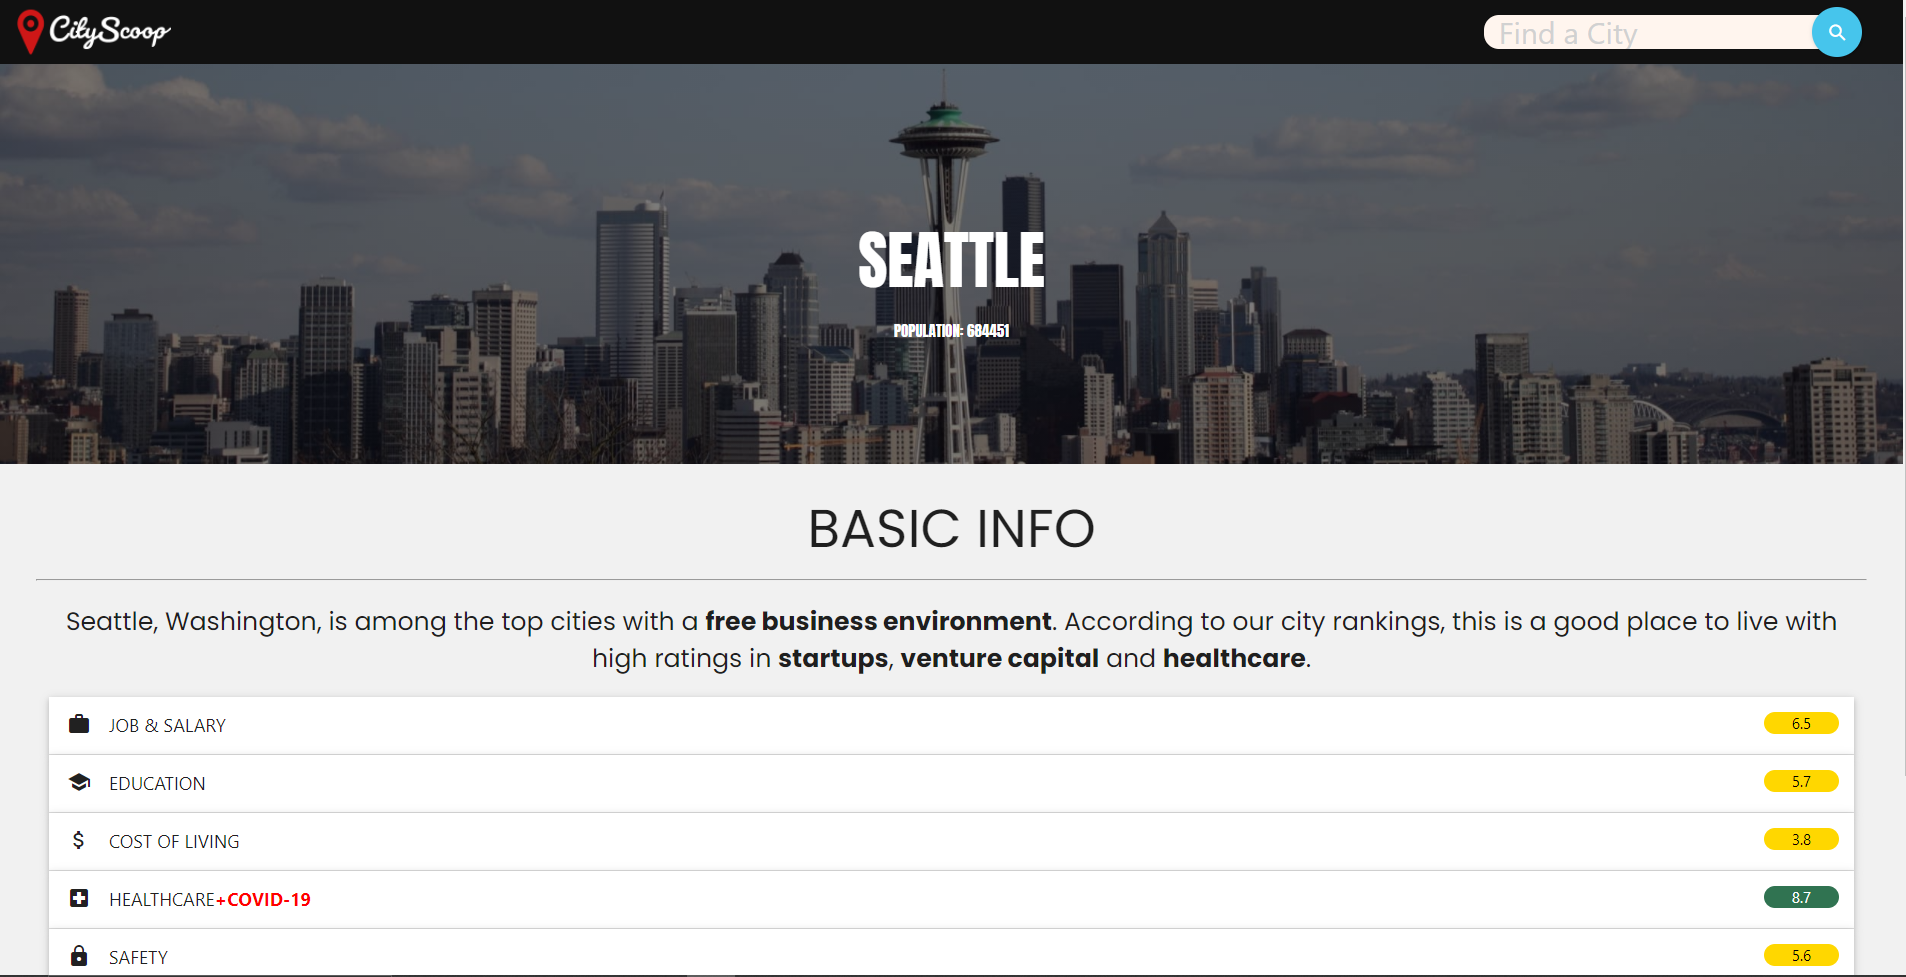The height and width of the screenshot is (977, 1906).
Task: Click the 6.5 Job & Salary score badge
Action: (1801, 723)
